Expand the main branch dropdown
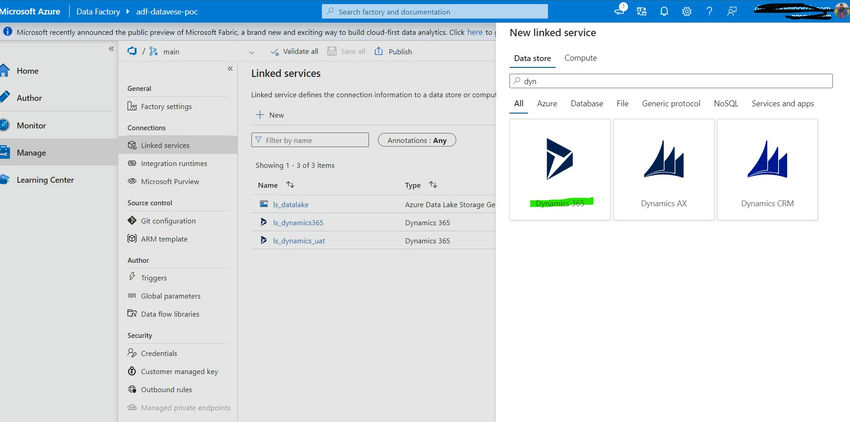This screenshot has width=850, height=422. tap(251, 52)
